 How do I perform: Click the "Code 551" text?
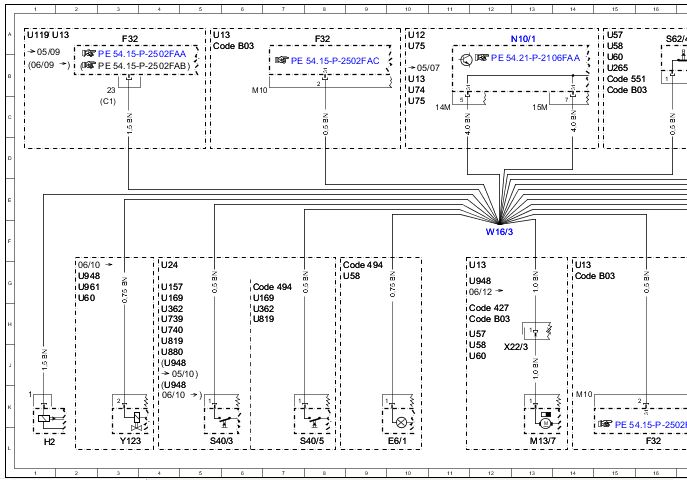coord(626,79)
